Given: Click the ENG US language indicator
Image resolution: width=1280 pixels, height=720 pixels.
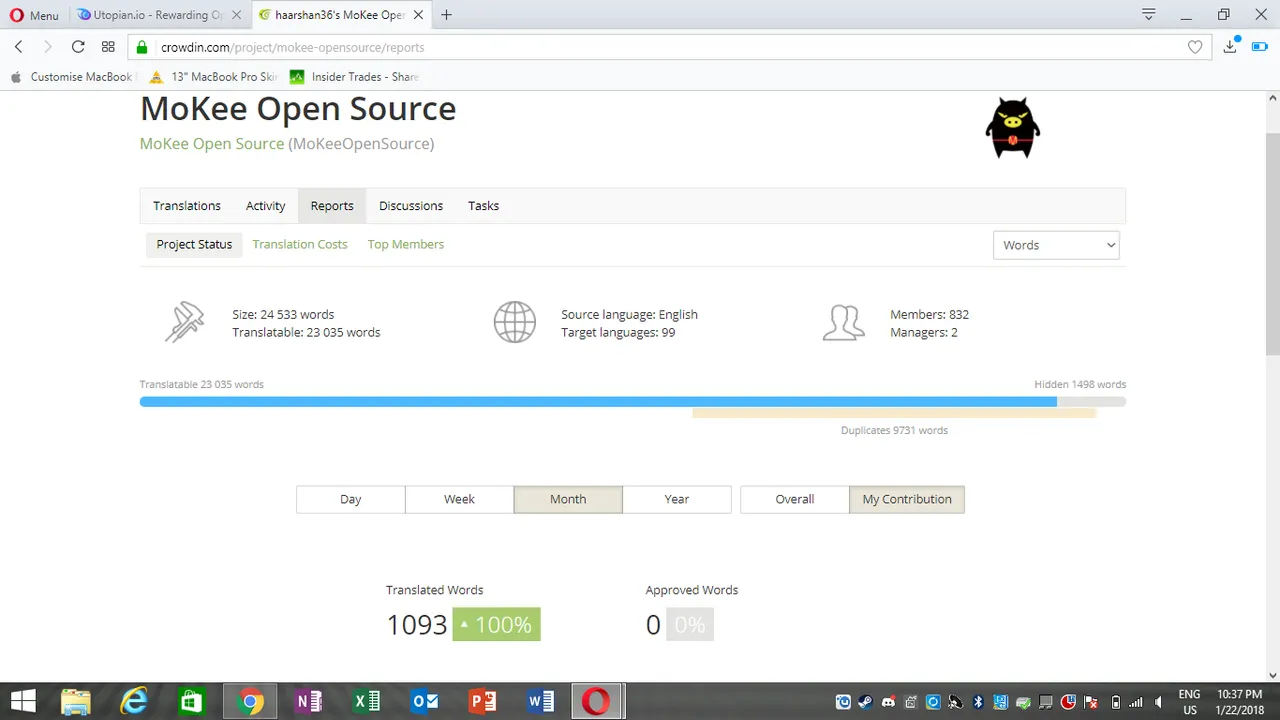Looking at the screenshot, I should [1189, 702].
